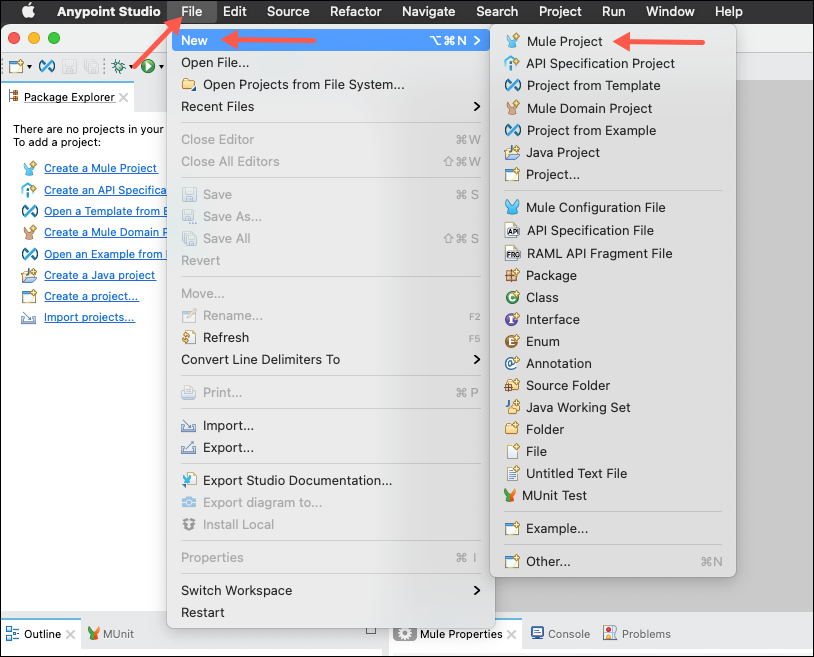Open the Edit menu
This screenshot has width=814, height=657.
(235, 11)
